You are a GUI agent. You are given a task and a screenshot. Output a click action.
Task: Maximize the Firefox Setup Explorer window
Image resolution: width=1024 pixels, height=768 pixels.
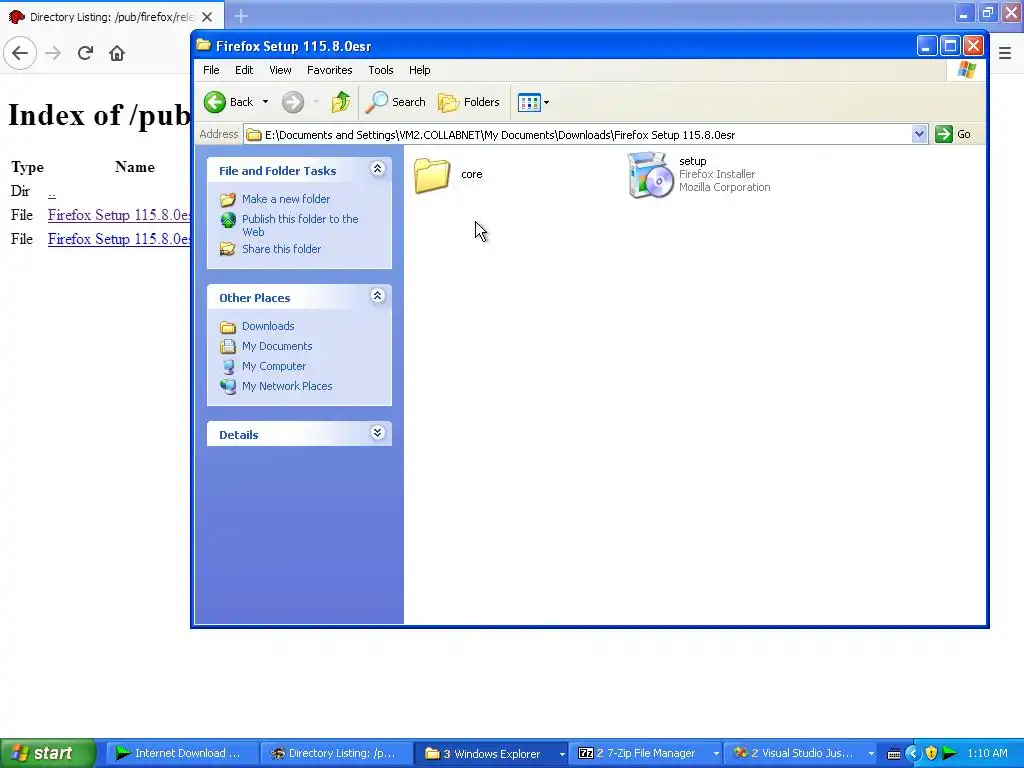coord(950,46)
